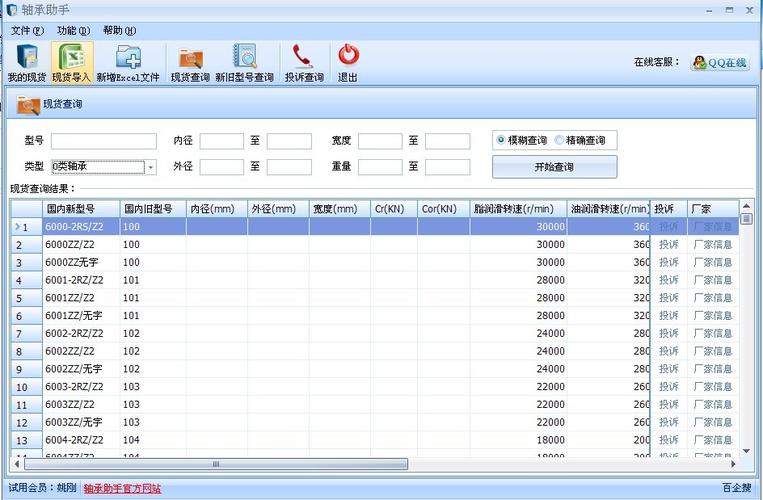Select 模糊查询 radio button
Screen dimensions: 763x500
coord(501,141)
